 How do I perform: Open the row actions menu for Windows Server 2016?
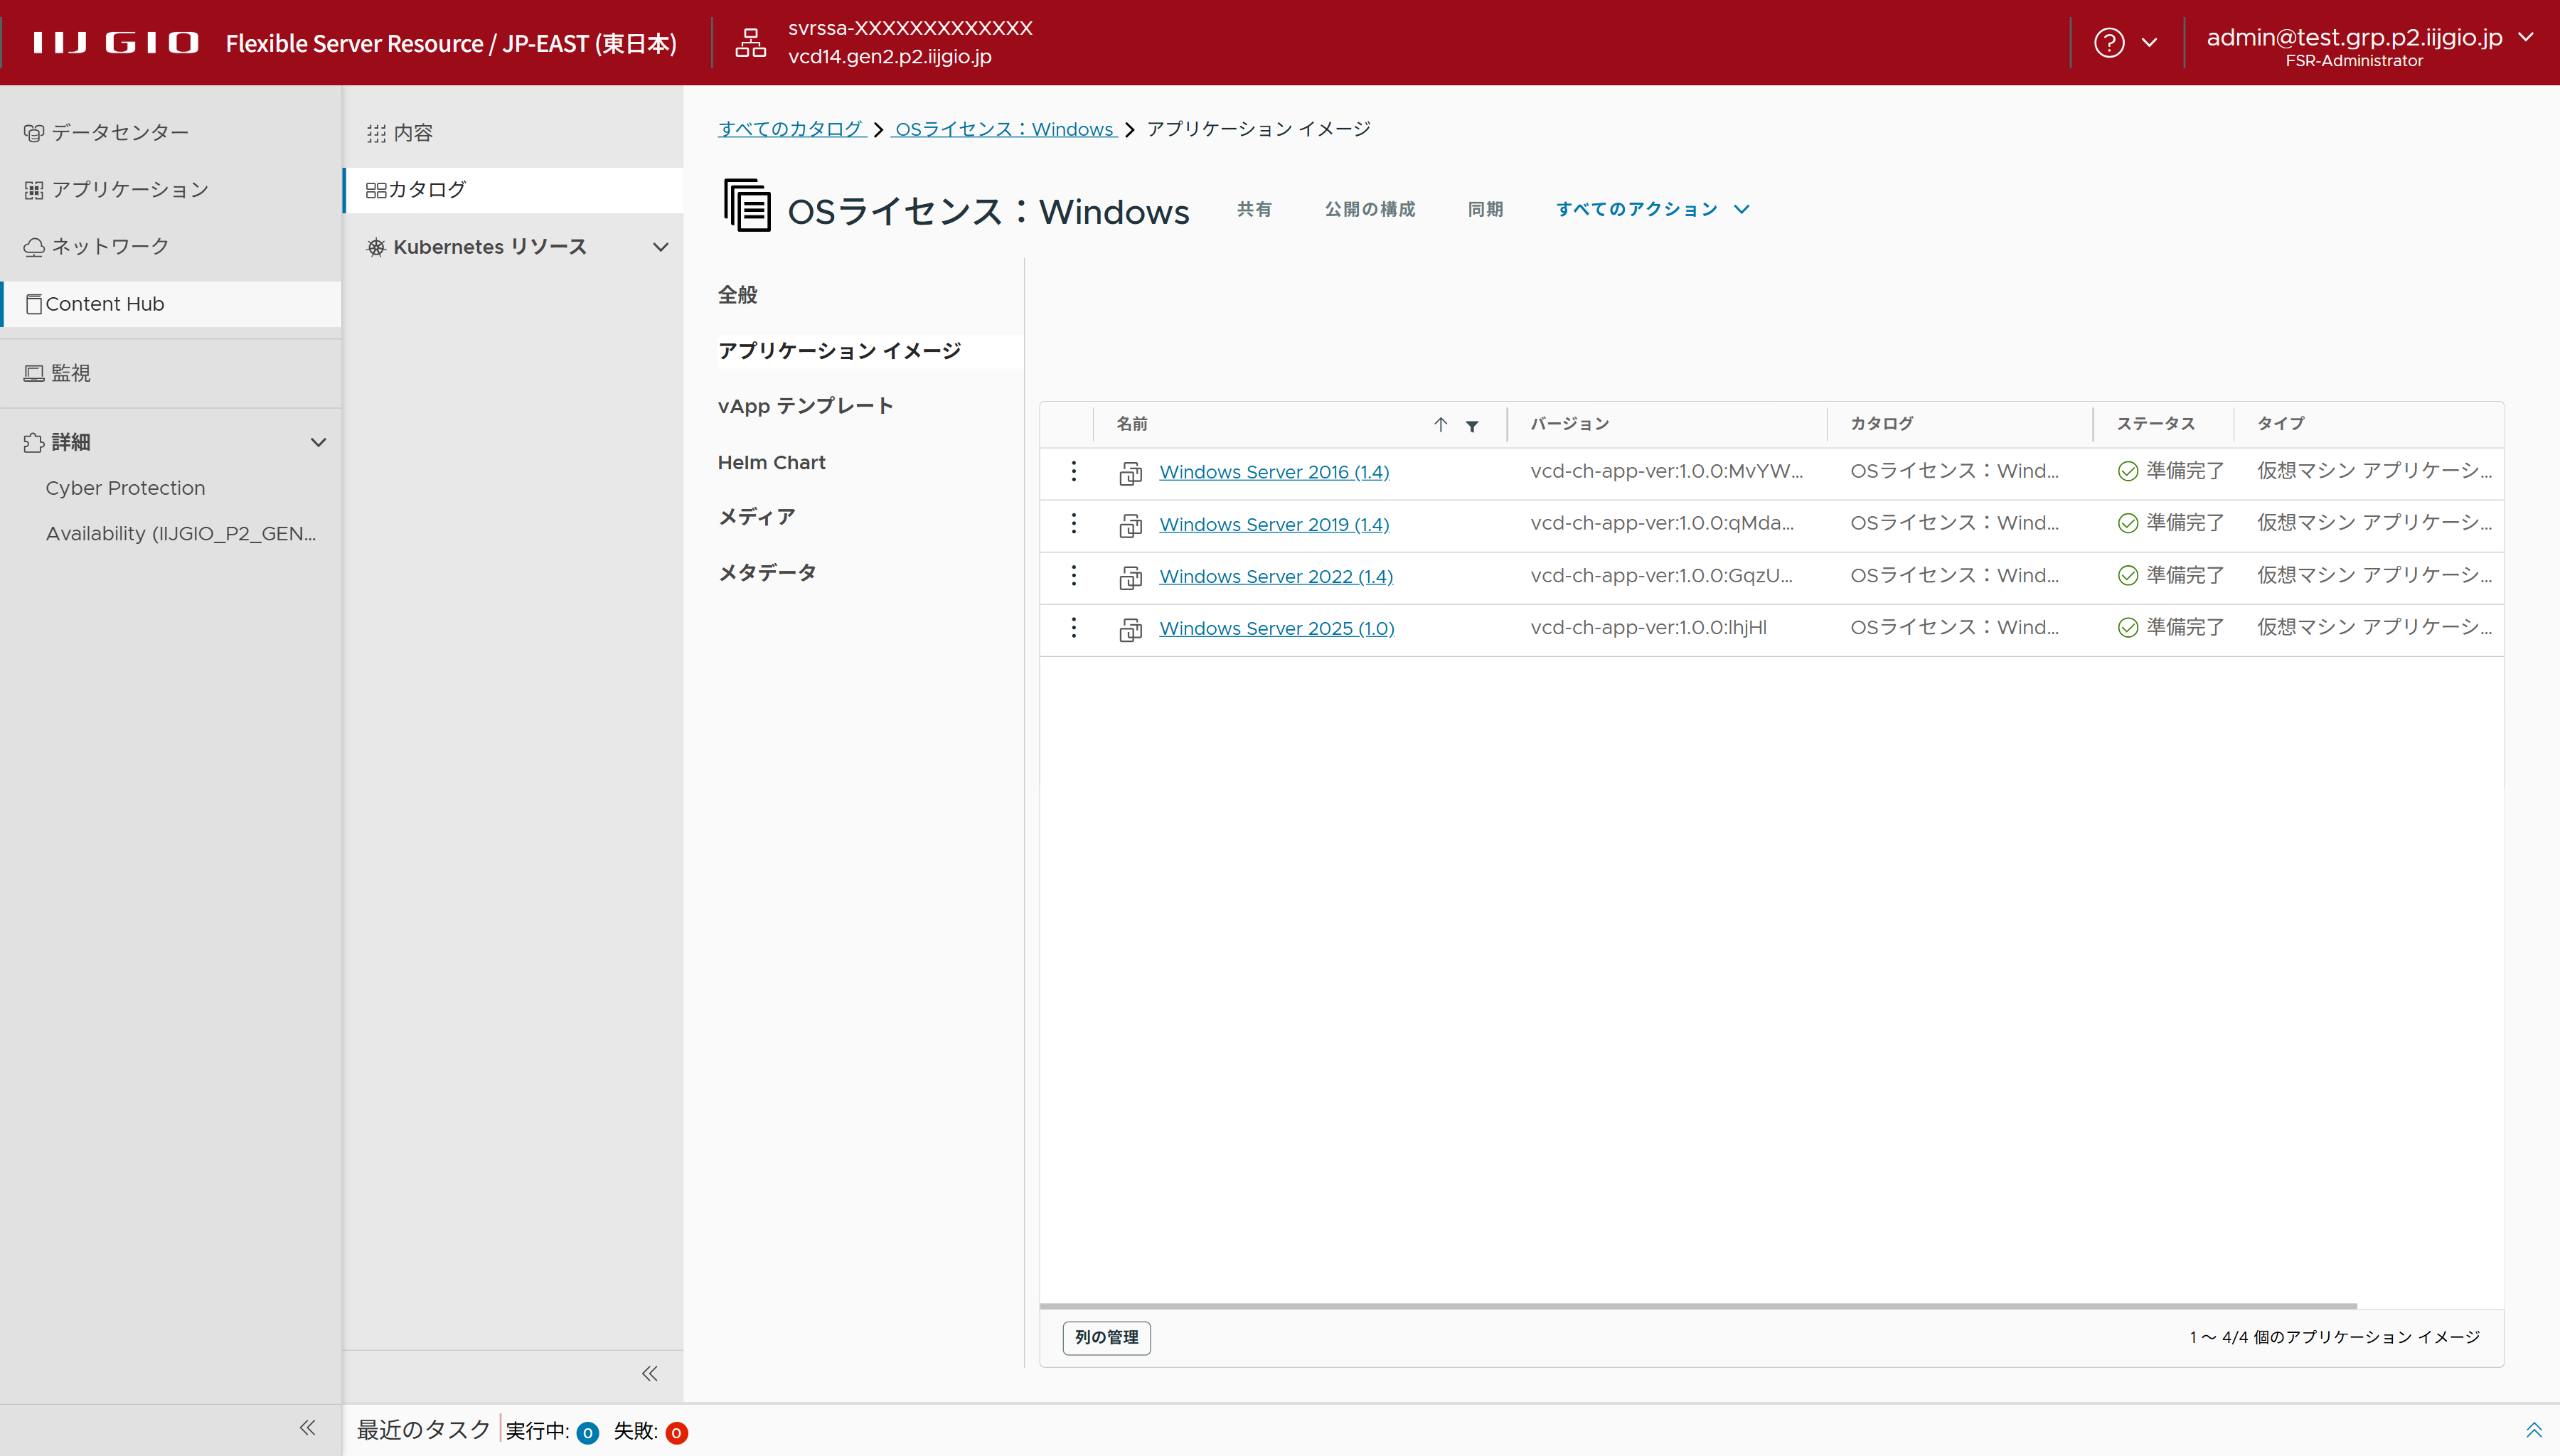pos(1073,471)
